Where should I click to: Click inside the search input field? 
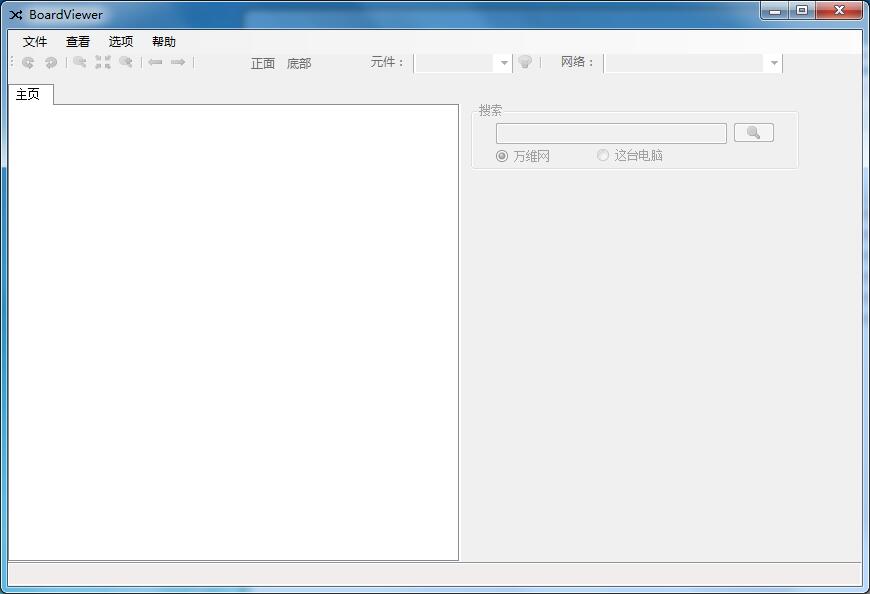pyautogui.click(x=611, y=132)
